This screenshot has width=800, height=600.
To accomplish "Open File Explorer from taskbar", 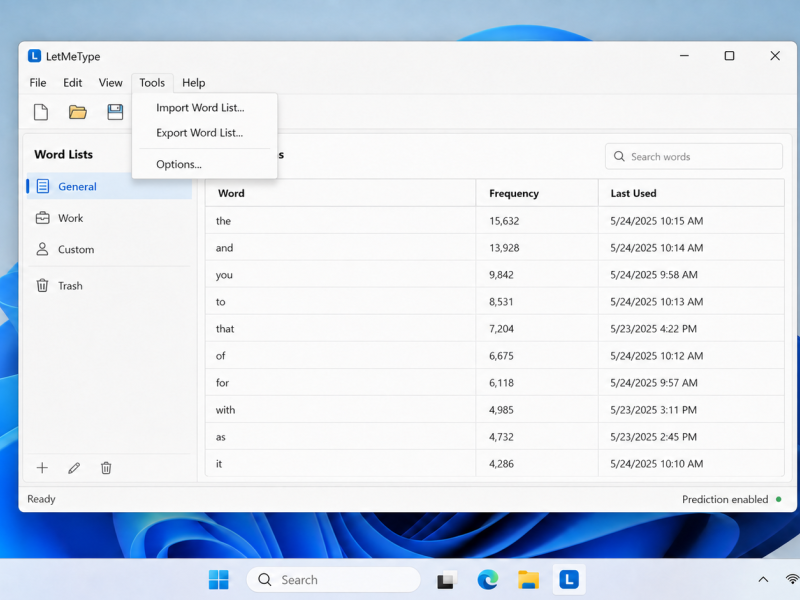I will [528, 580].
